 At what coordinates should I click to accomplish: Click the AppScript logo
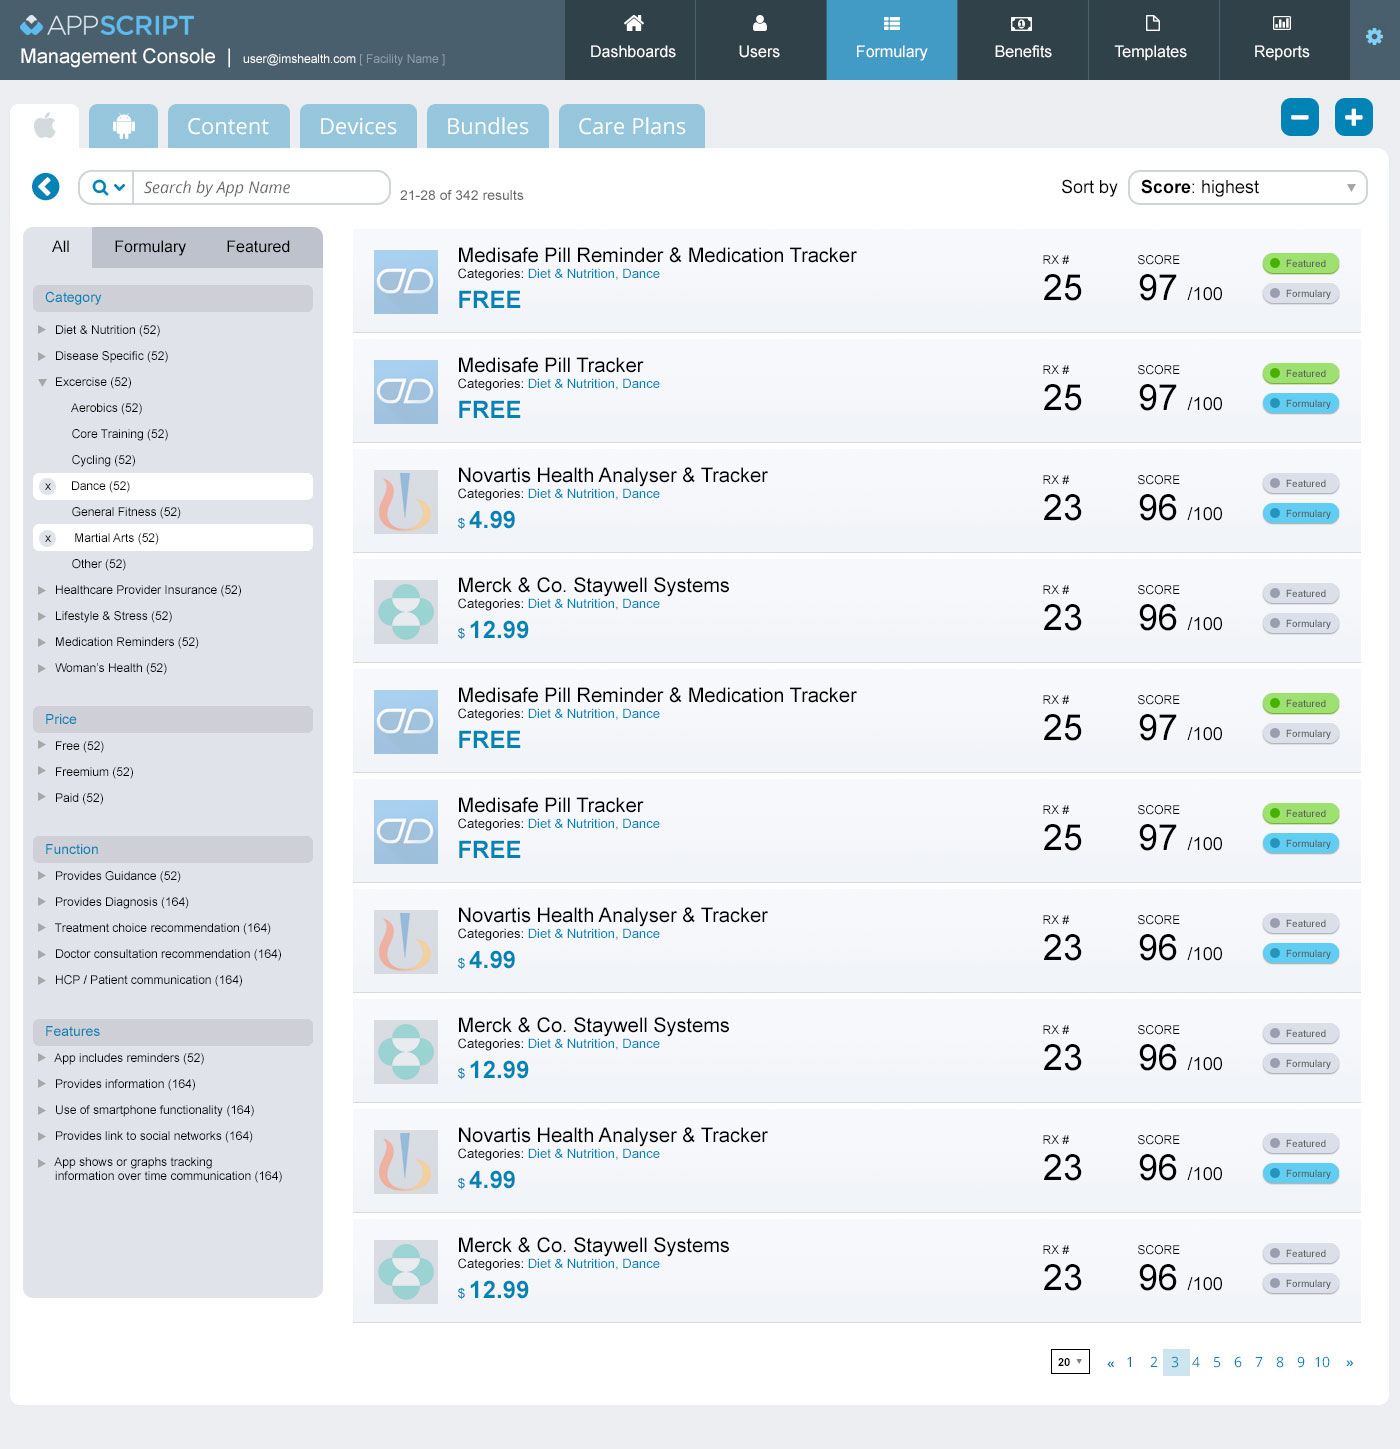pyautogui.click(x=107, y=25)
